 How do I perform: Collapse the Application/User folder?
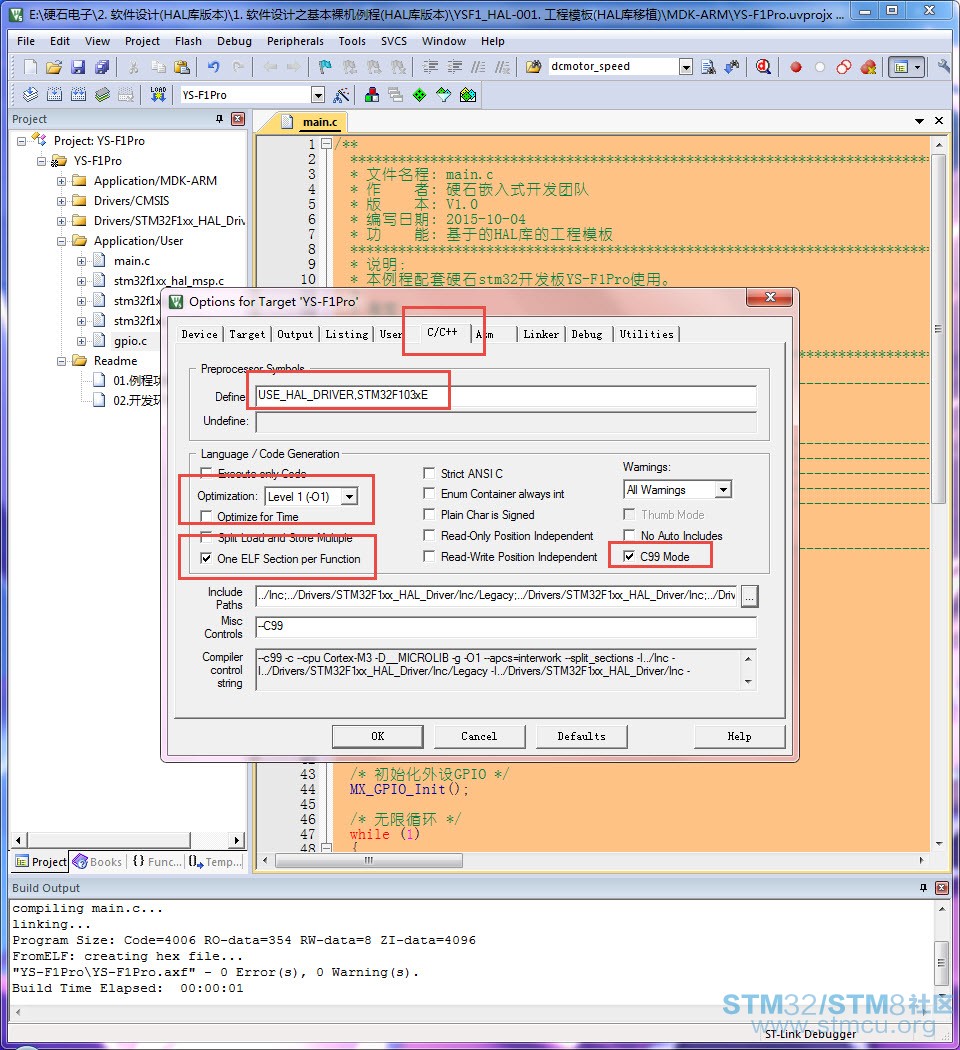pos(62,241)
